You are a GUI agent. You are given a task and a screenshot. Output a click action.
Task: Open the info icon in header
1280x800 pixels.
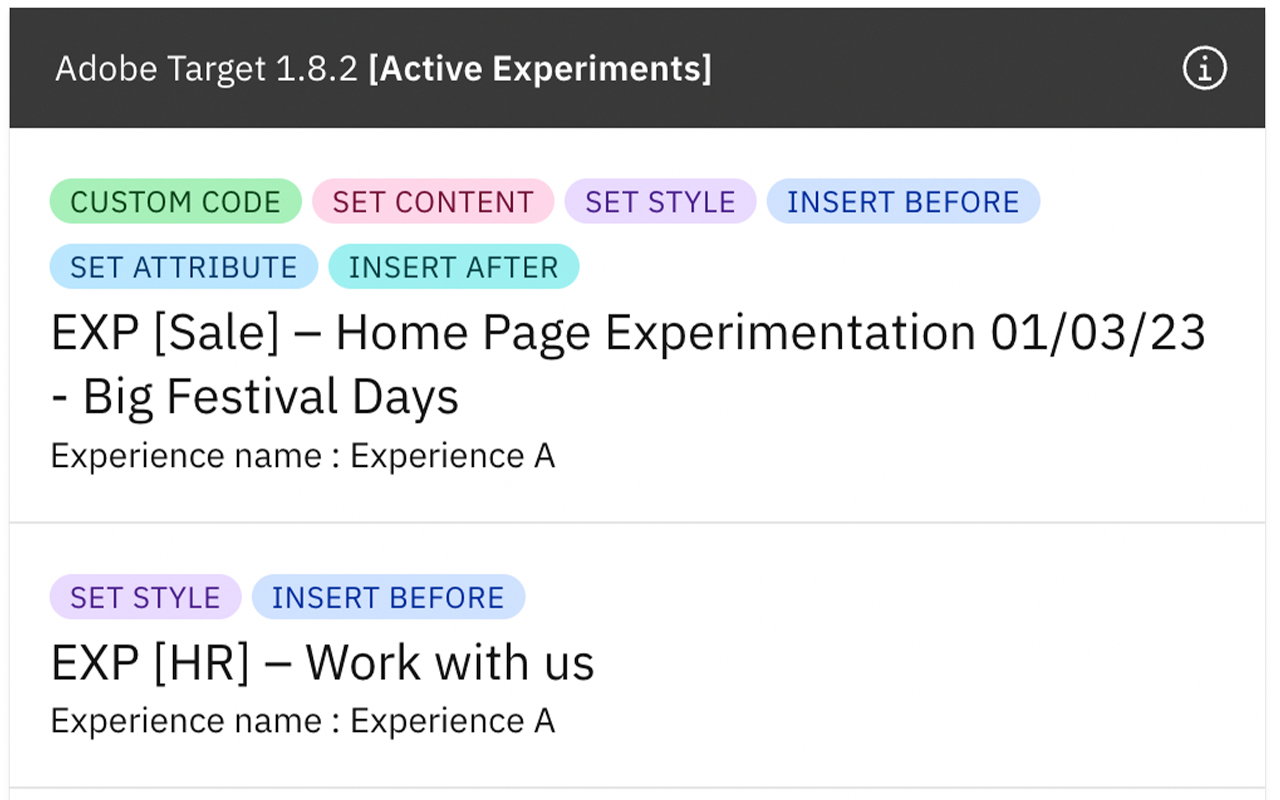pyautogui.click(x=1204, y=69)
